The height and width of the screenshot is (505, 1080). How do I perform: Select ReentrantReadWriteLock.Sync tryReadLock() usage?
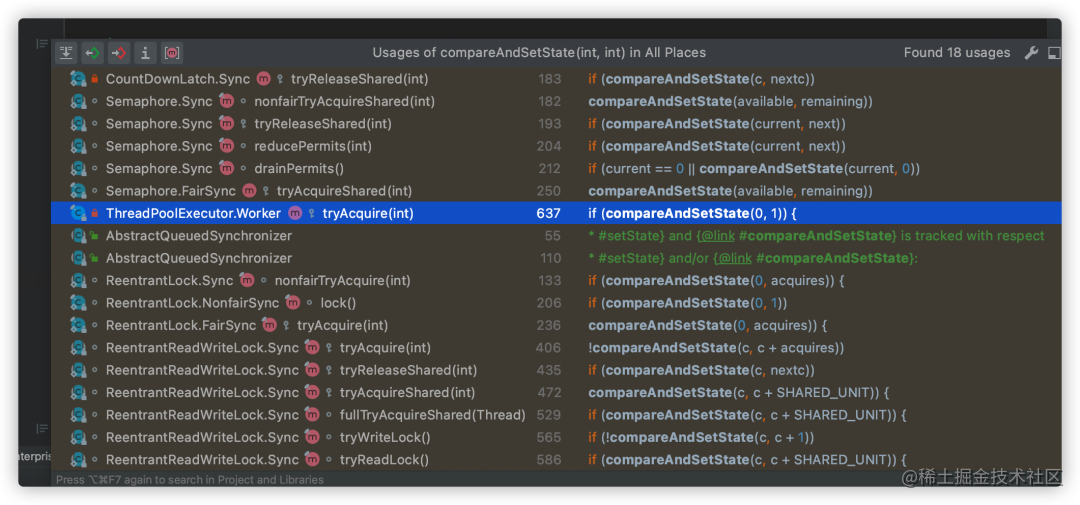point(556,460)
